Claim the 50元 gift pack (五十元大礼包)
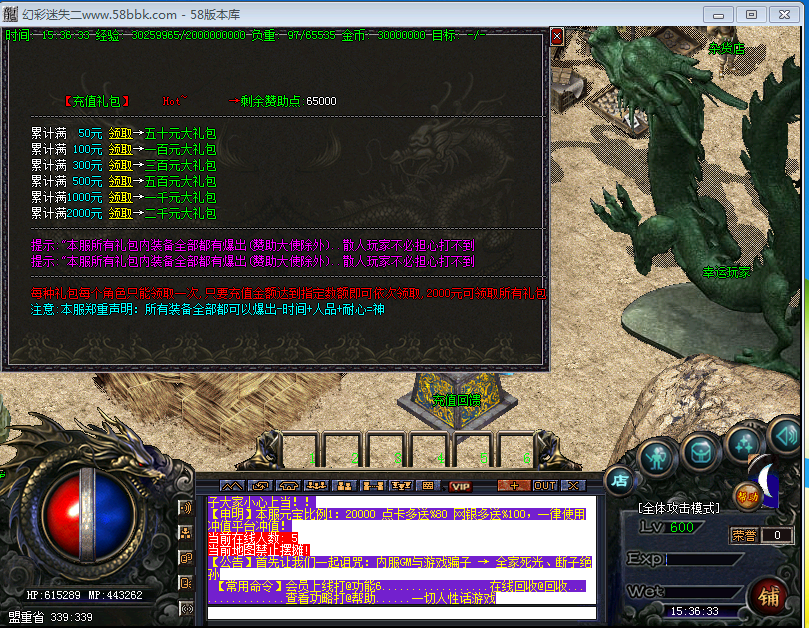This screenshot has height=628, width=809. coord(120,134)
